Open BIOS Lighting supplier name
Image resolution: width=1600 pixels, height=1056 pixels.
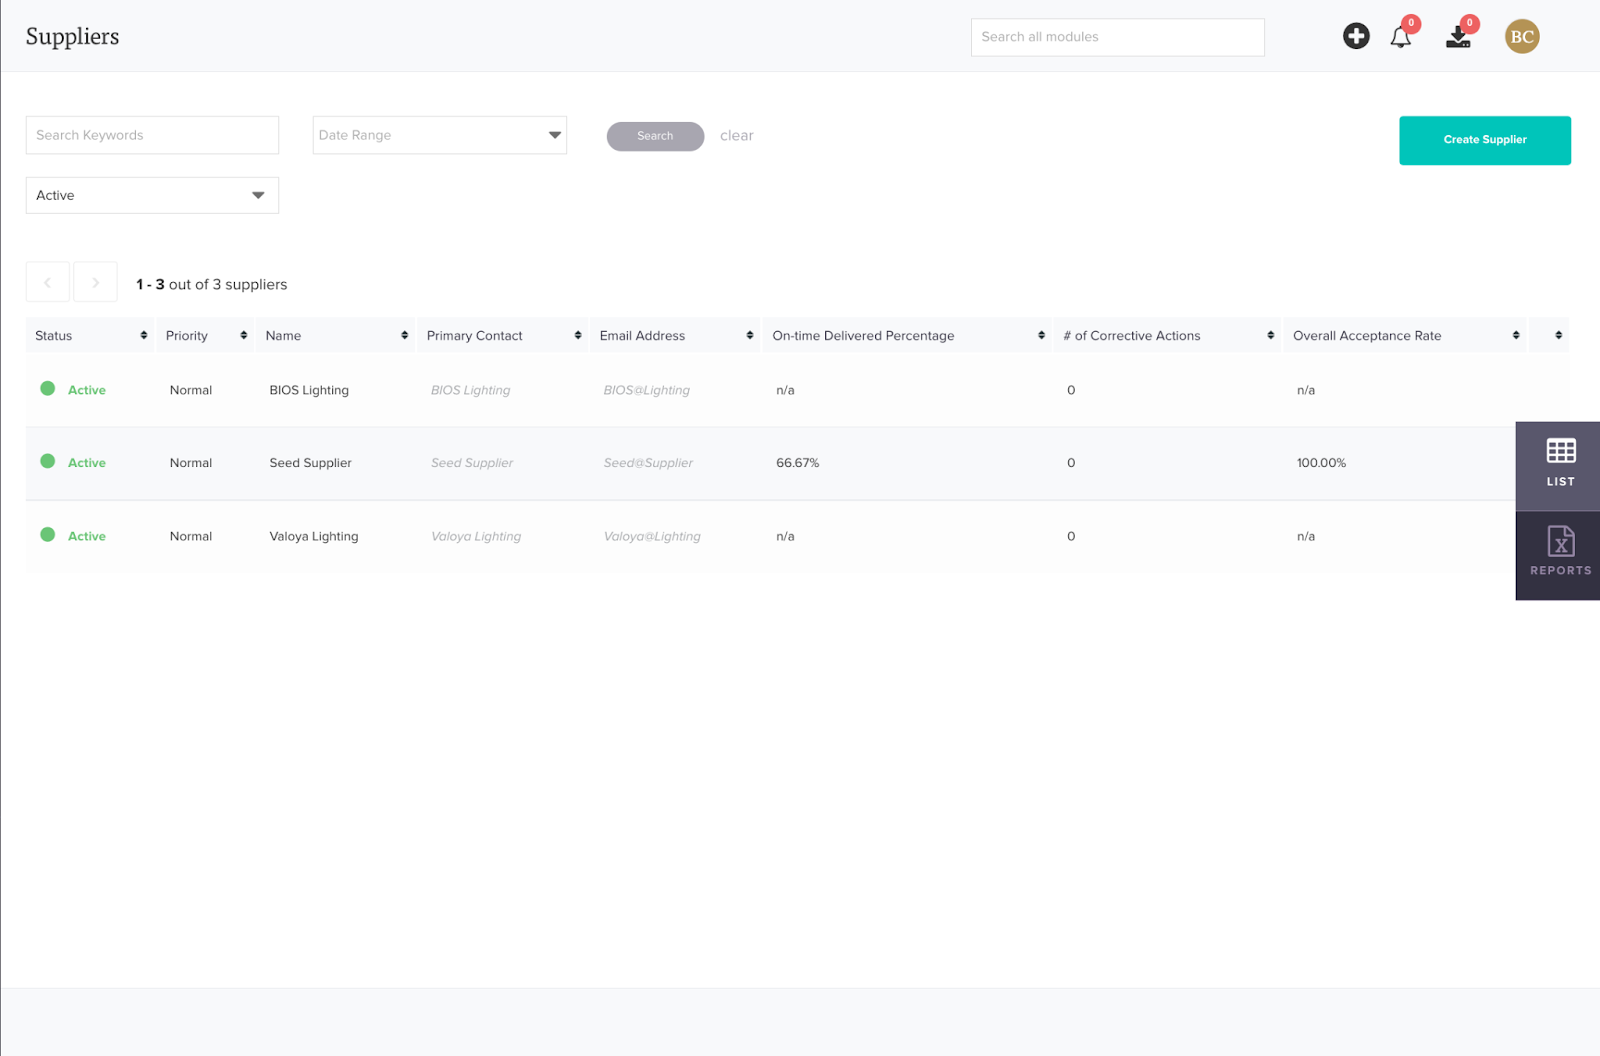pos(309,390)
